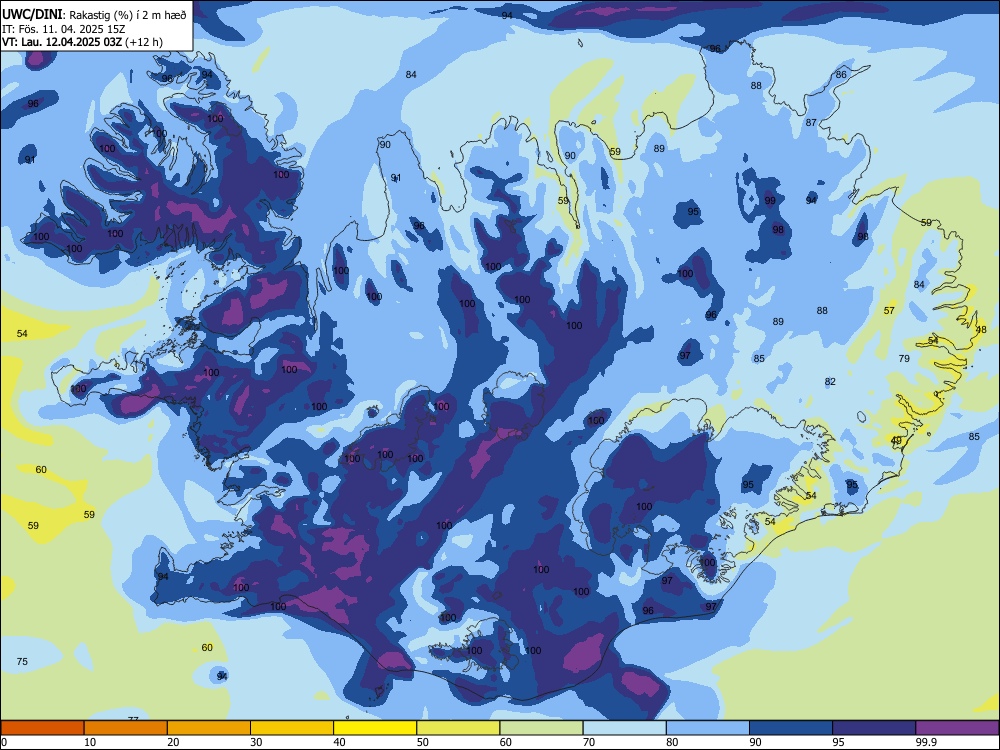1000x750 pixels.
Task: Click the 'VT: Lau. 12.04.2025 03Z (+12 h)' line
Action: 82,42
